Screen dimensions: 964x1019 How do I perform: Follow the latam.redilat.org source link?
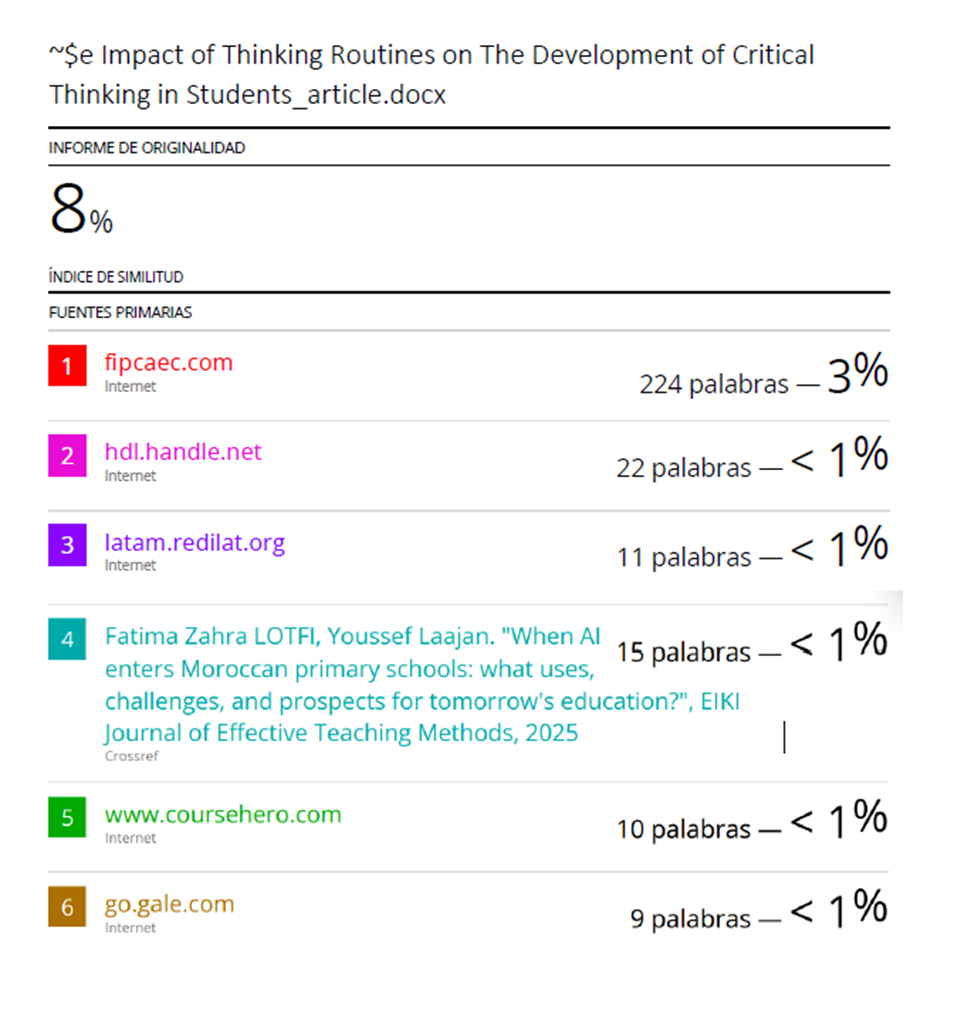pyautogui.click(x=194, y=543)
